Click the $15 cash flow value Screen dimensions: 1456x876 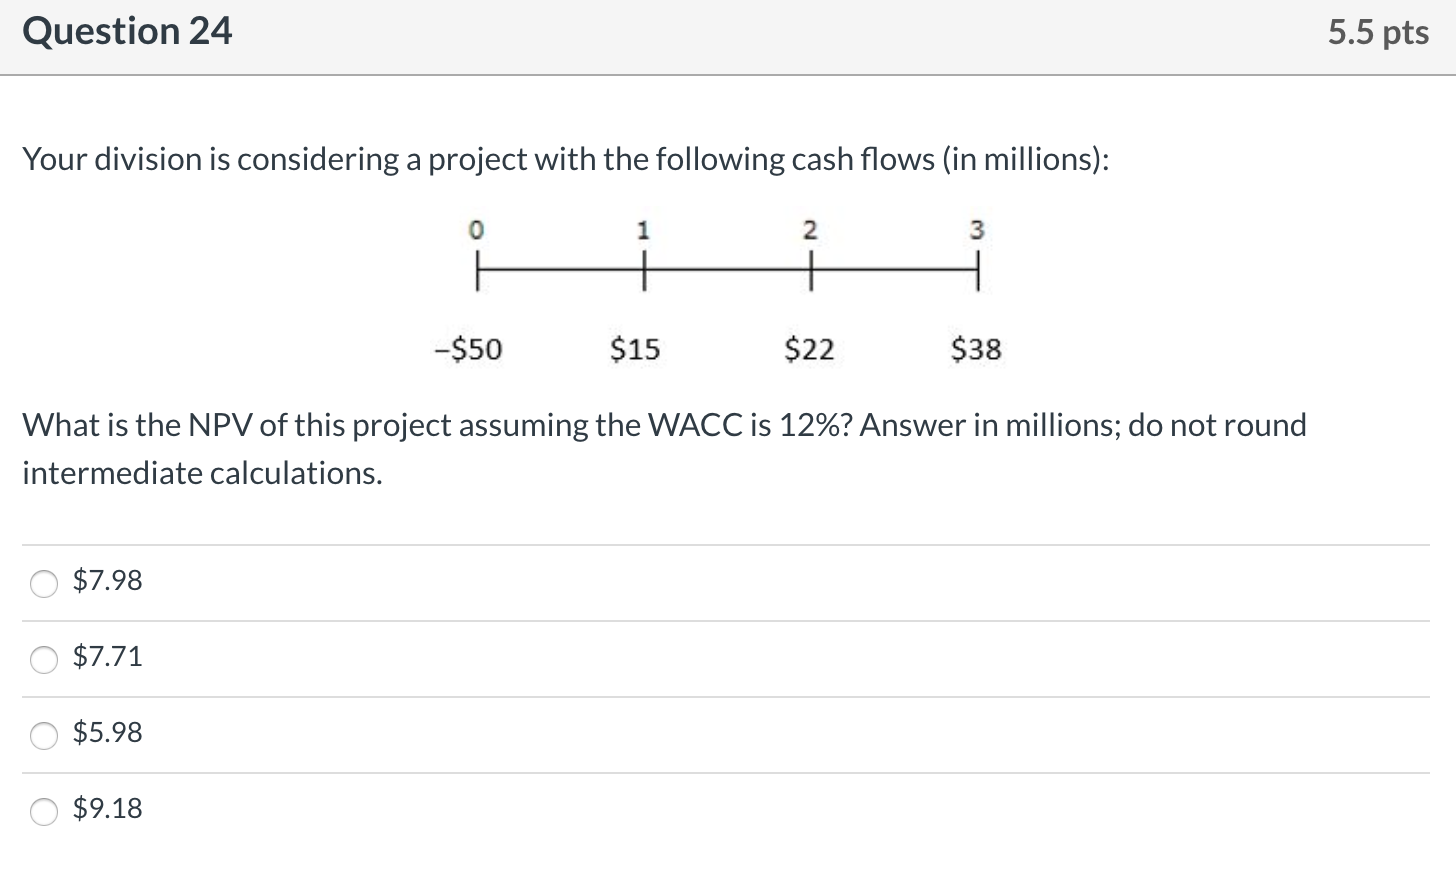(634, 349)
